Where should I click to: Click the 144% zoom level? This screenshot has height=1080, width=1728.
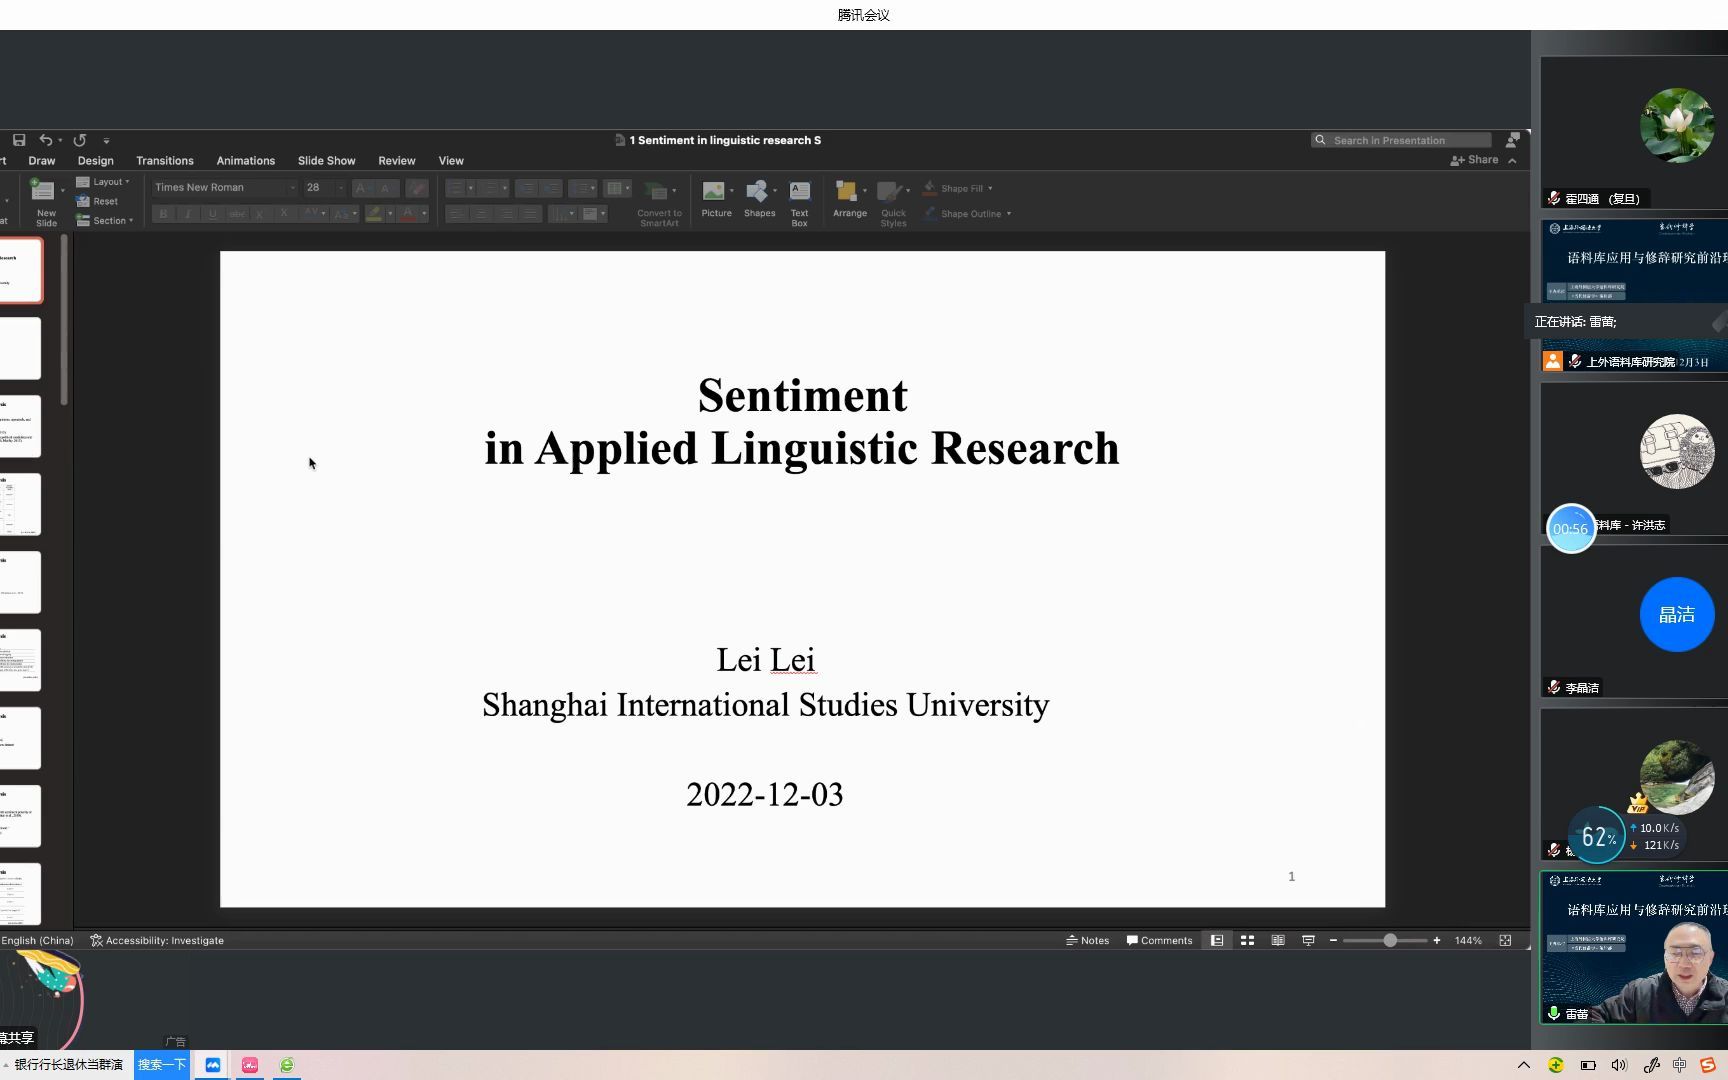pyautogui.click(x=1468, y=940)
